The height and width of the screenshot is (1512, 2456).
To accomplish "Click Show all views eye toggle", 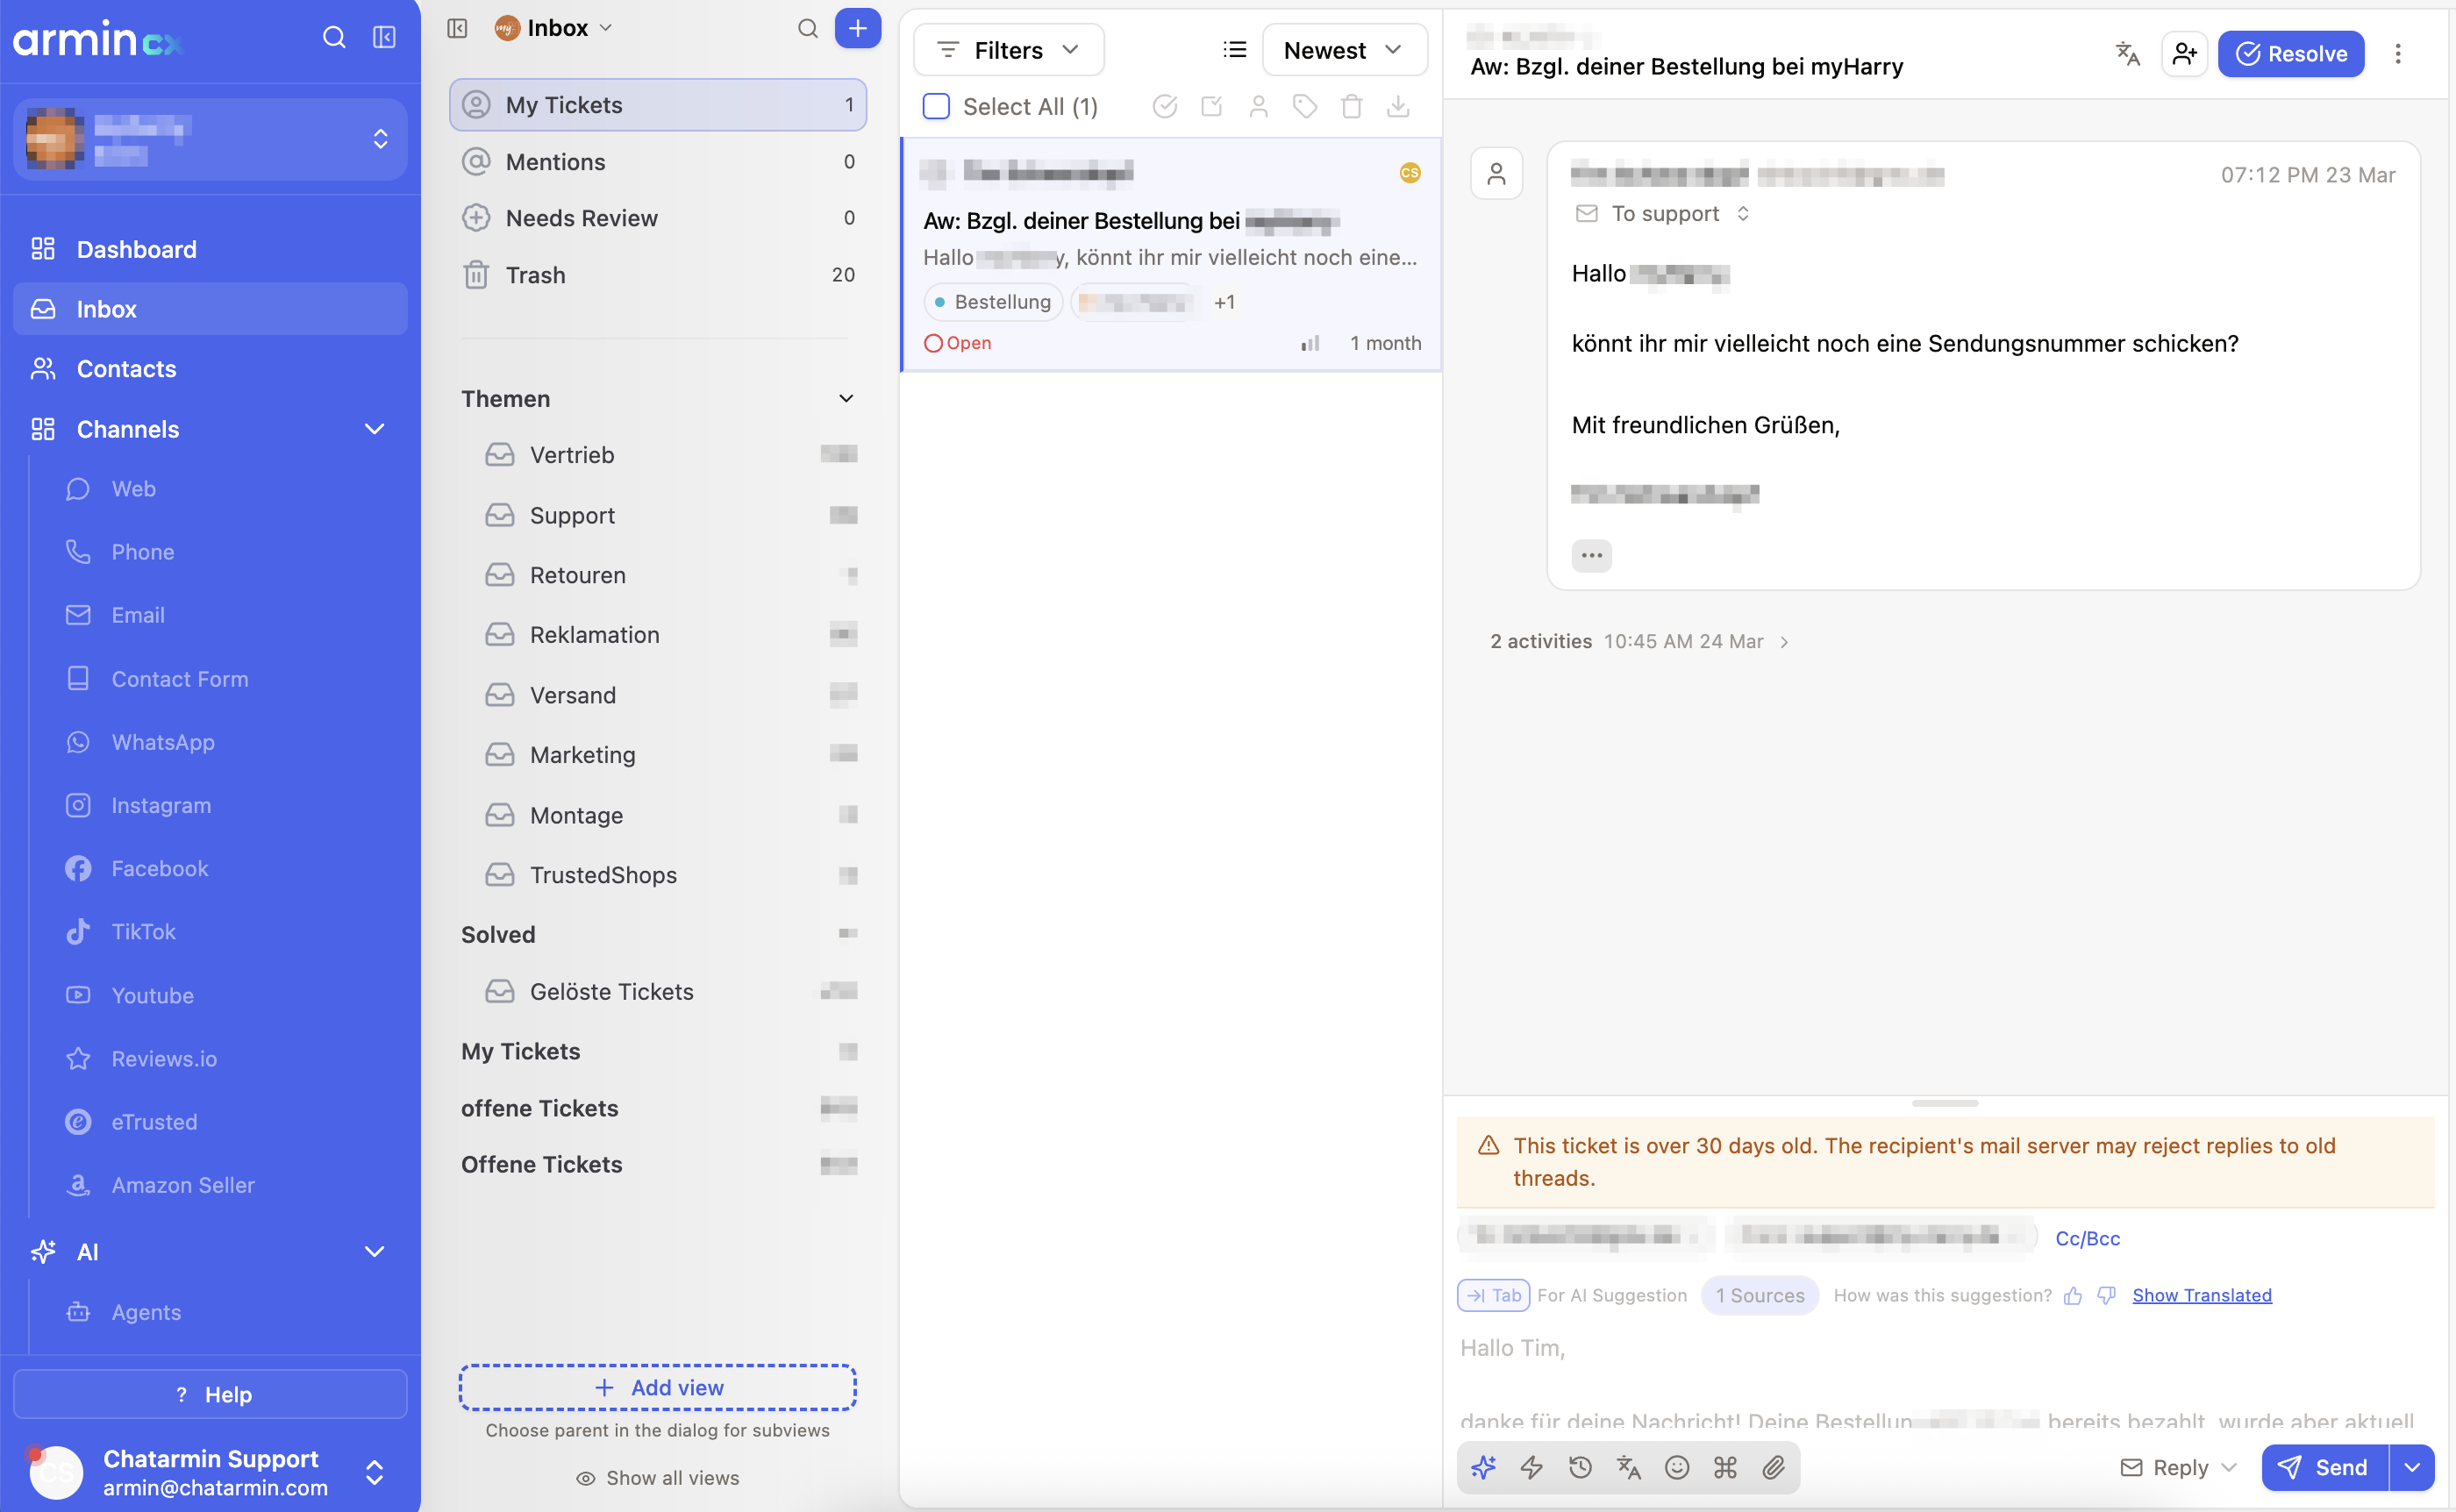I will tap(657, 1478).
